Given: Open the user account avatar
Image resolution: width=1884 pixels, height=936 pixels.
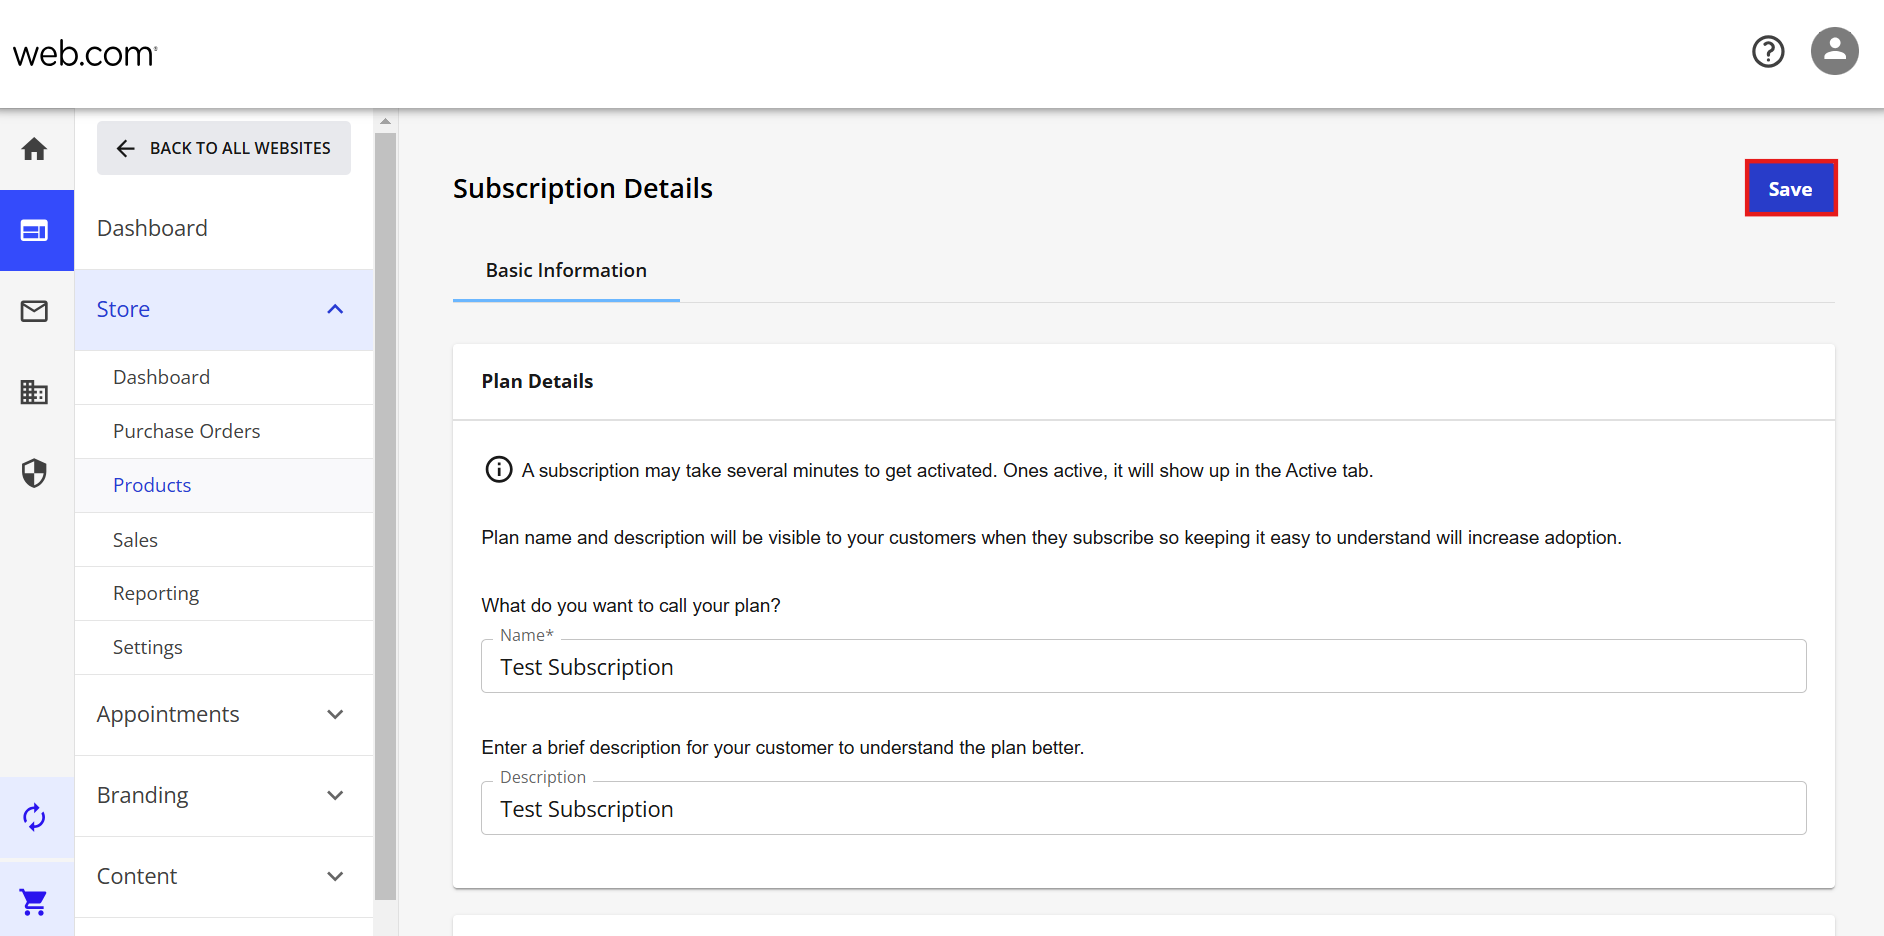Looking at the screenshot, I should [x=1834, y=51].
